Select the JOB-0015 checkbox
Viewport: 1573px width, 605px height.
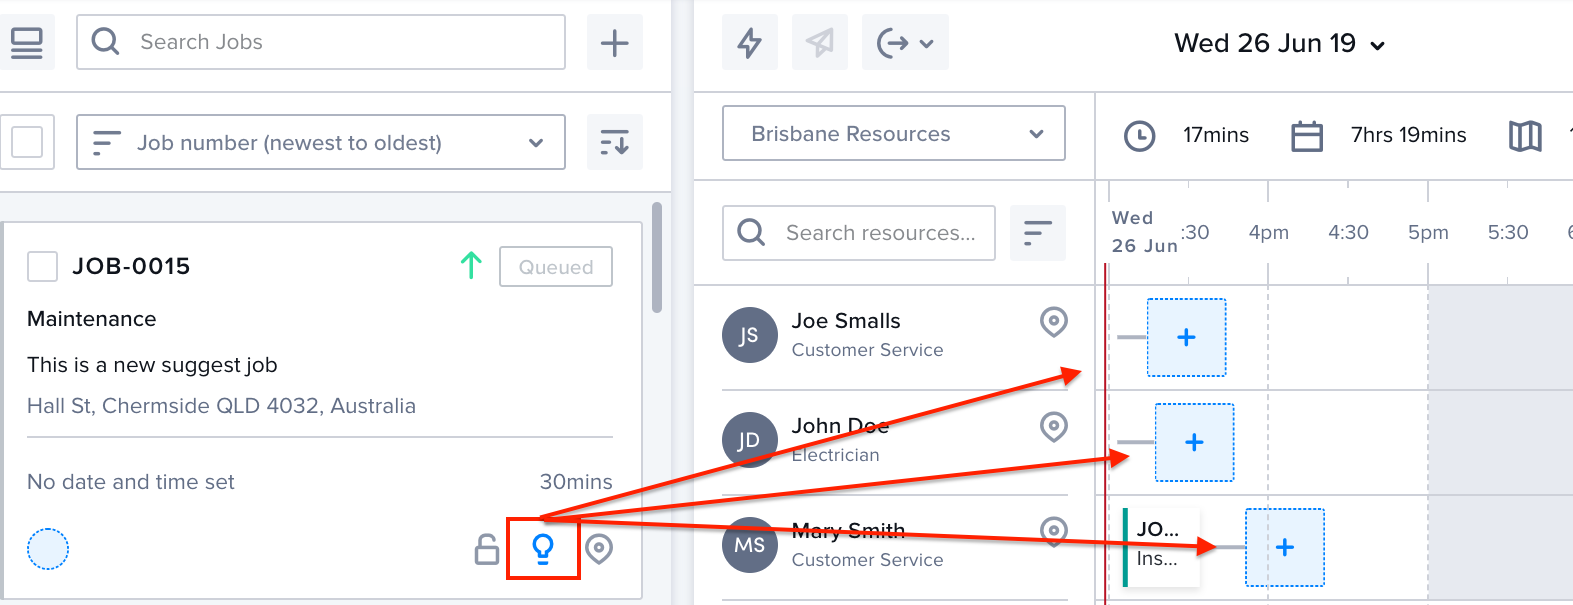coord(42,266)
